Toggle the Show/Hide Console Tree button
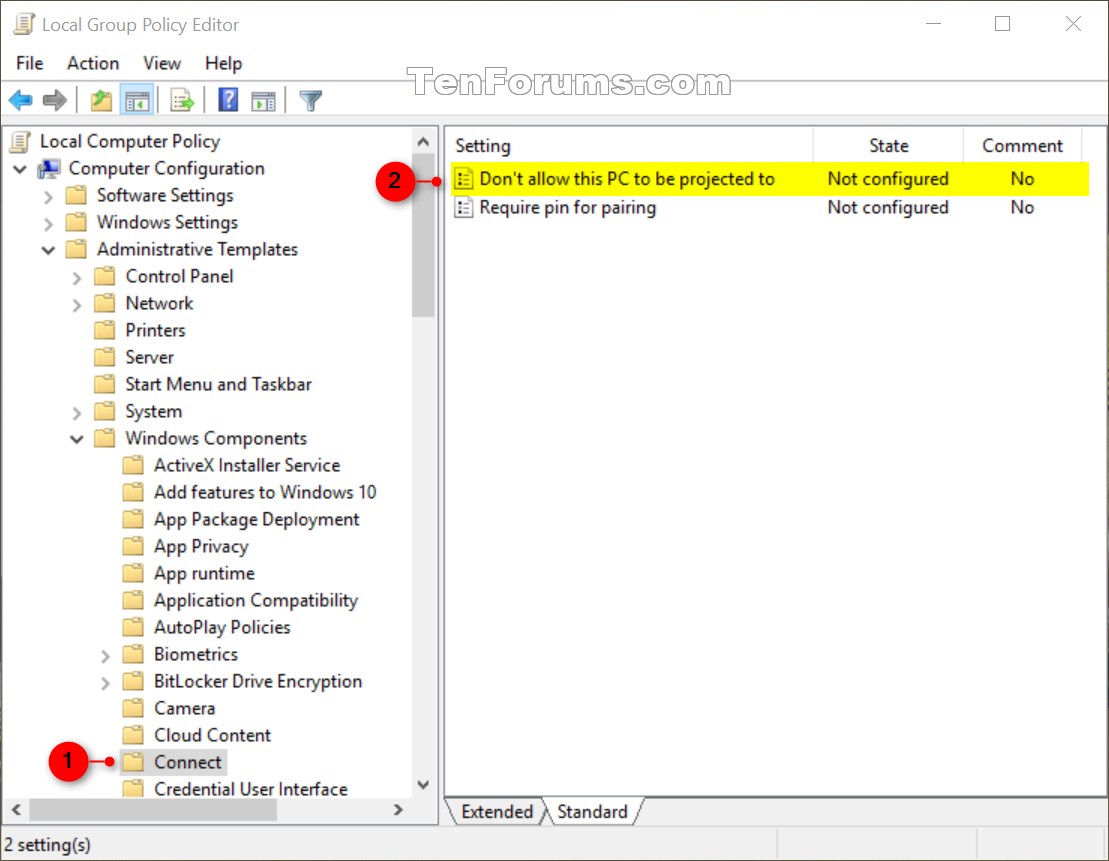The height and width of the screenshot is (861, 1109). 138,99
